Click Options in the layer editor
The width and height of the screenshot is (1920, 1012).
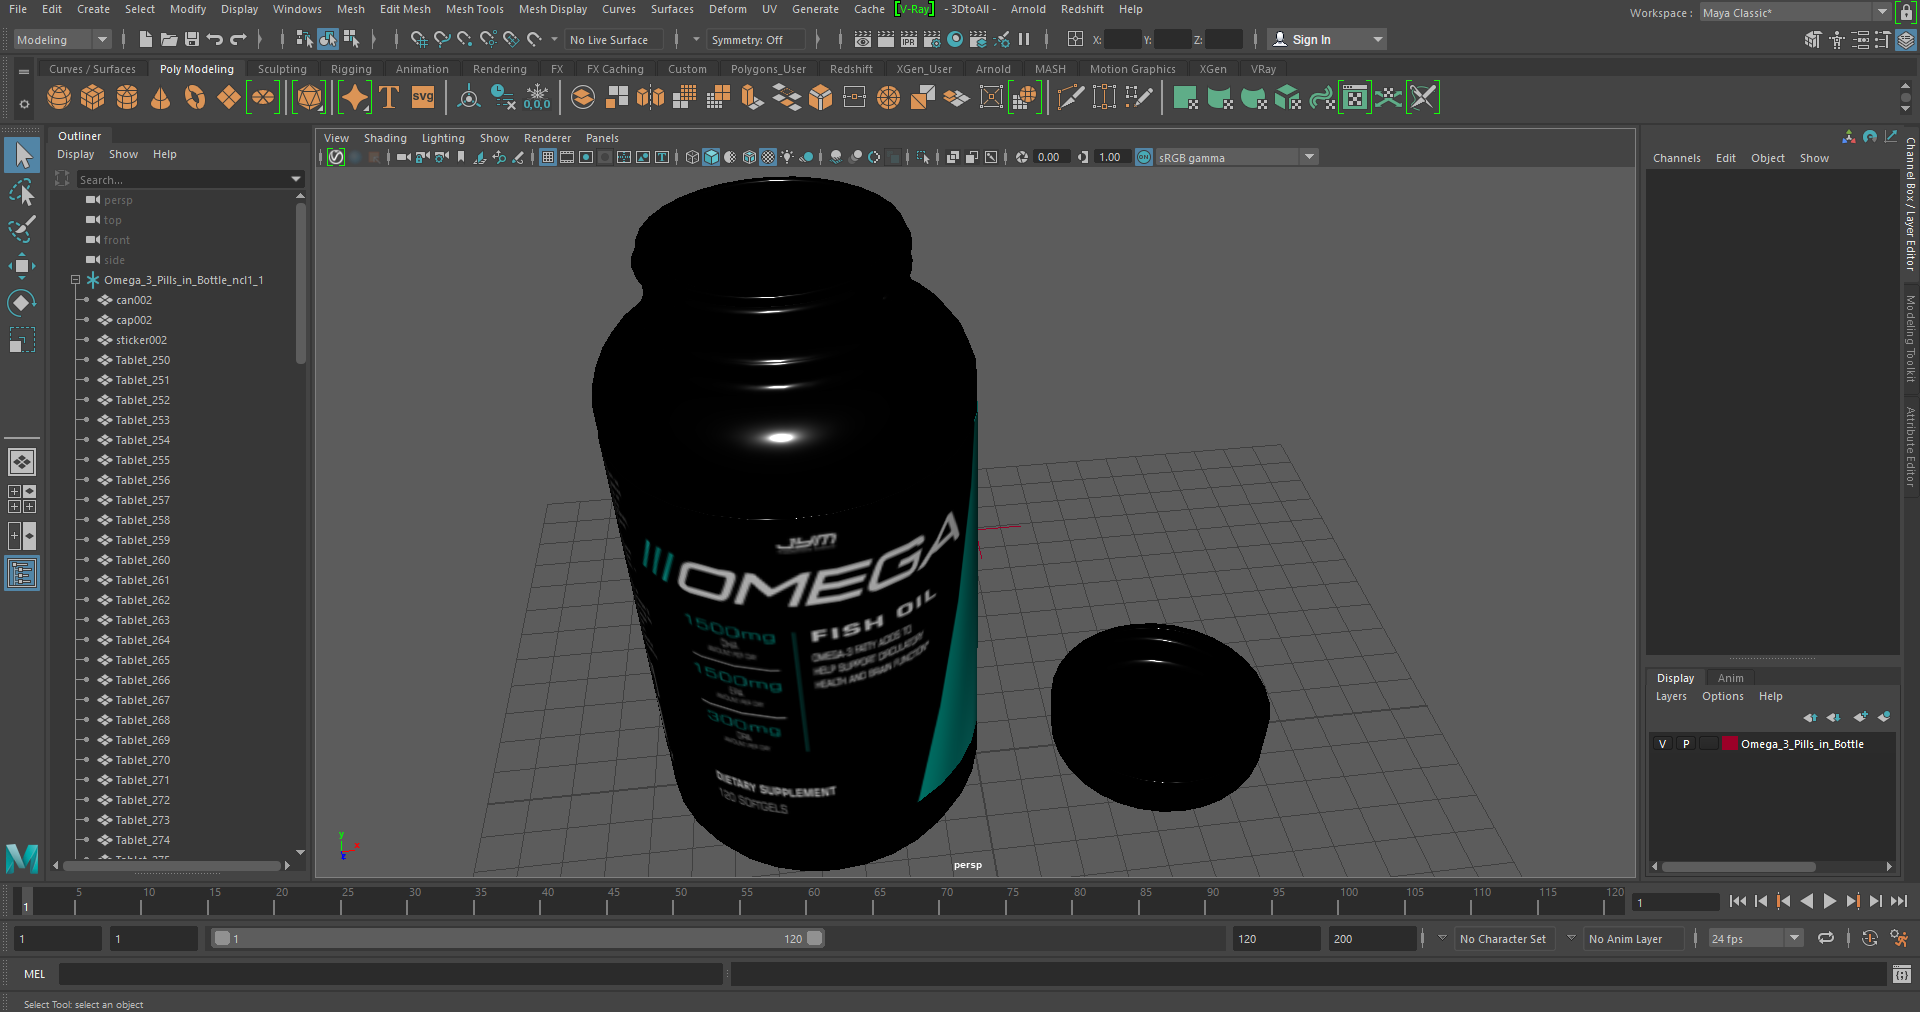point(1723,696)
